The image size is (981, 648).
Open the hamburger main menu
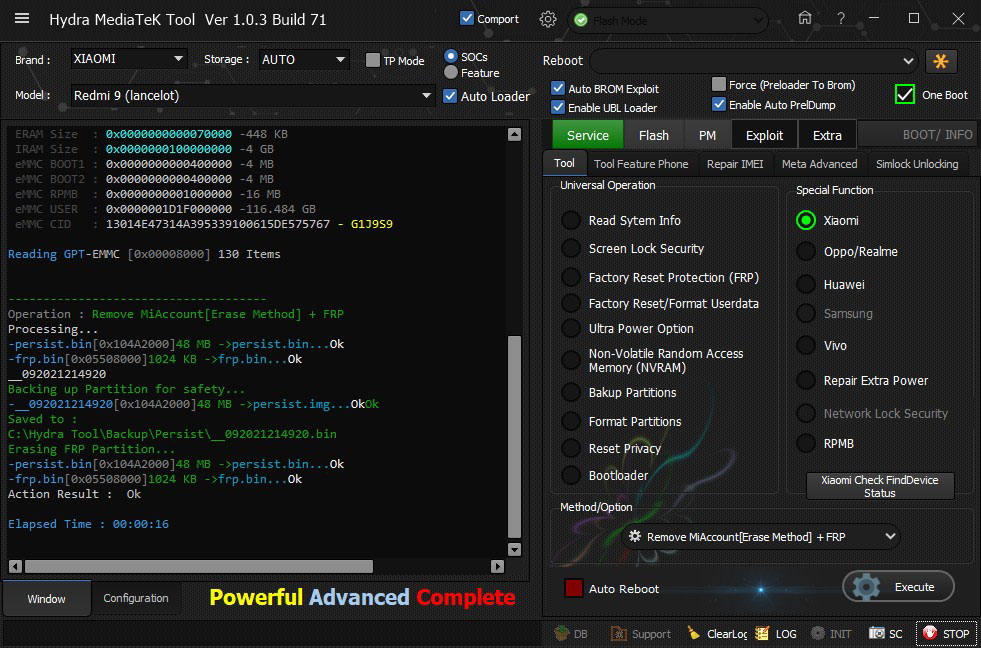click(x=22, y=18)
